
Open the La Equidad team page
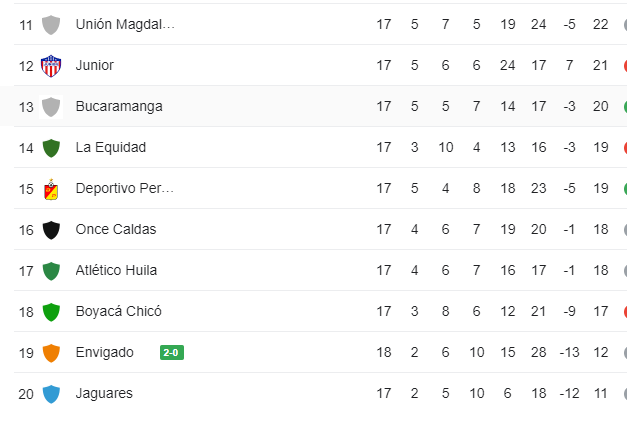tap(111, 147)
